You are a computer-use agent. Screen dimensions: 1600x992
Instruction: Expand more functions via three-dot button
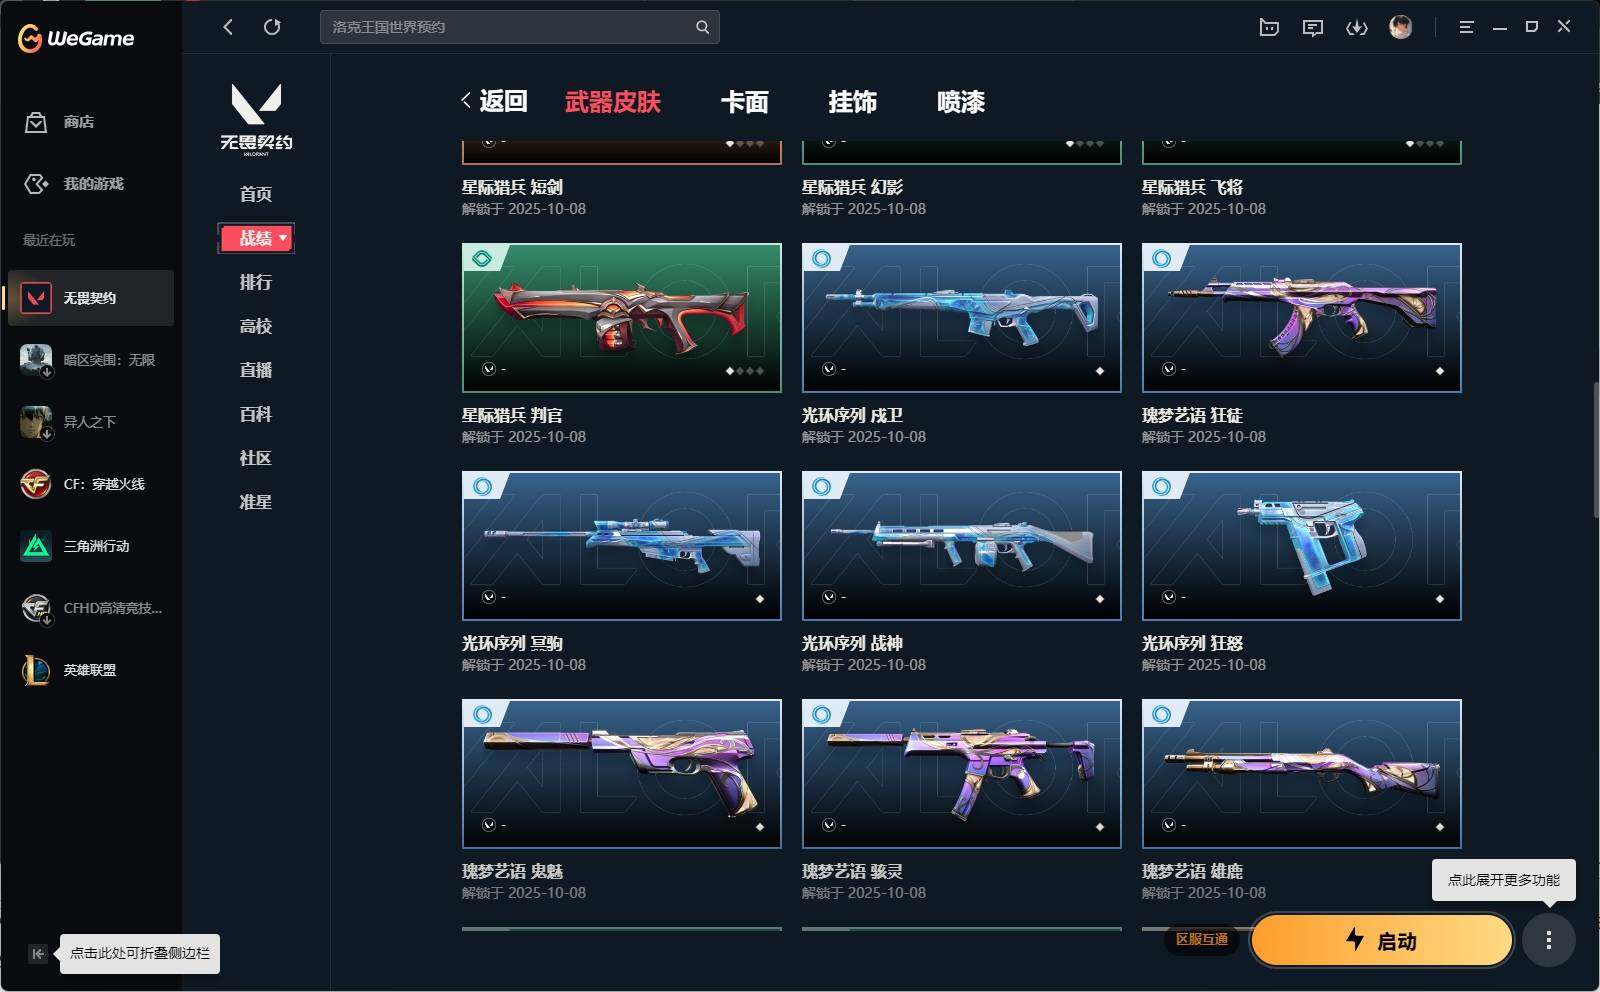(x=1549, y=940)
